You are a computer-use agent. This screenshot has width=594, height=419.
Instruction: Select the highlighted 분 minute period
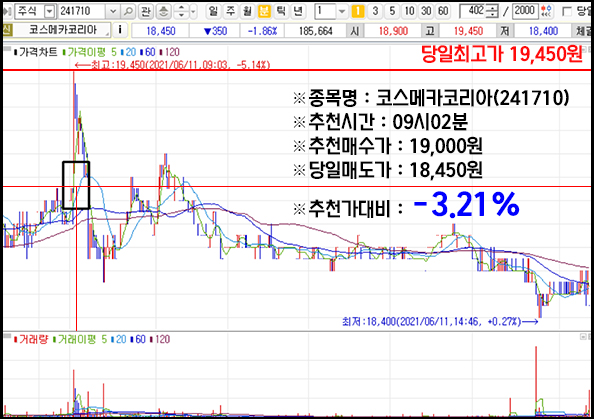click(264, 11)
